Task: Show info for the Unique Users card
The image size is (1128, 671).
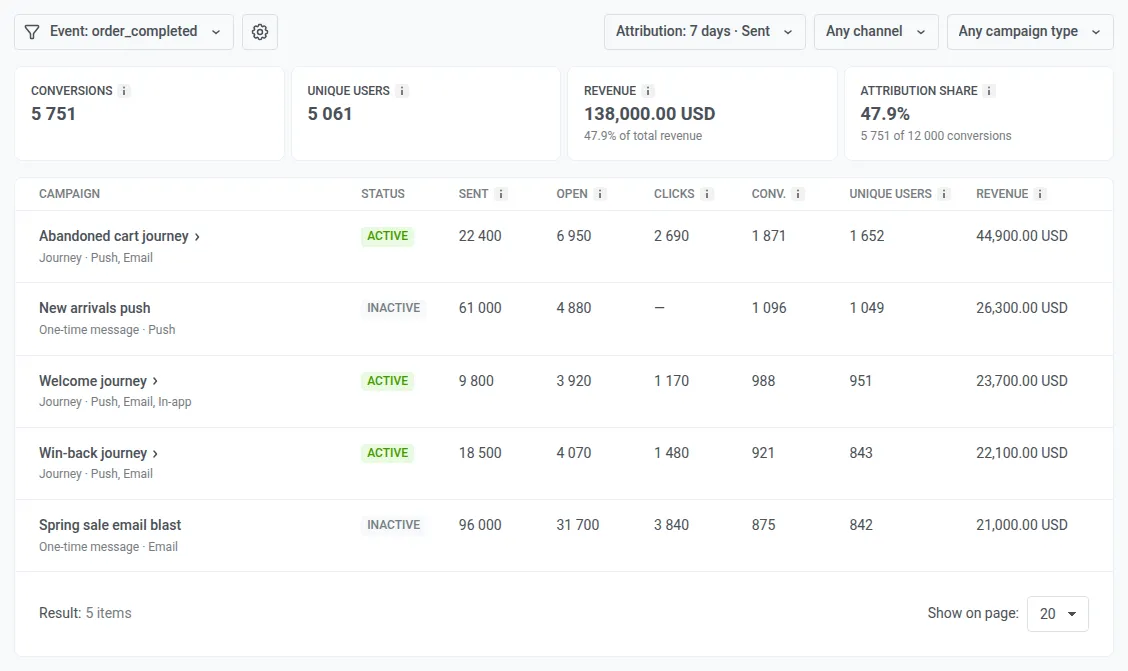Action: coord(402,91)
